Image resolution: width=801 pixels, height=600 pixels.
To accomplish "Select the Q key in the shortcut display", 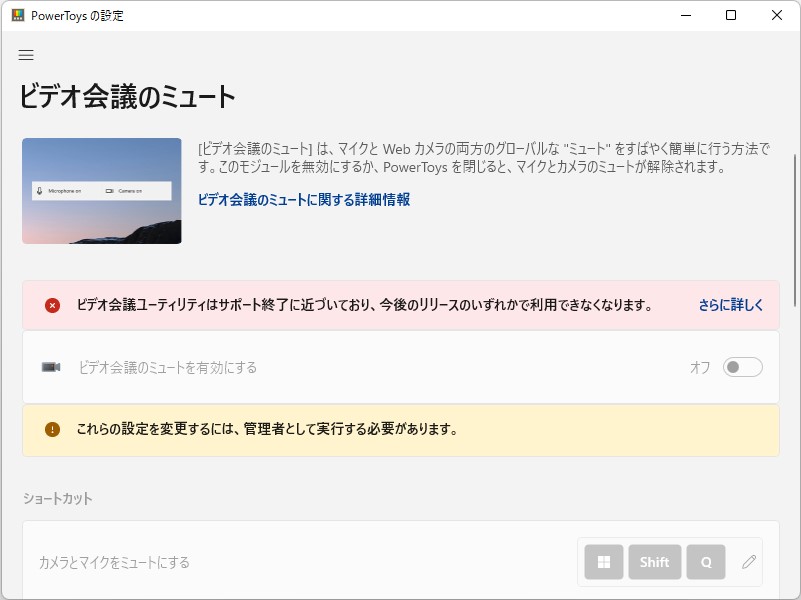I will pos(705,562).
